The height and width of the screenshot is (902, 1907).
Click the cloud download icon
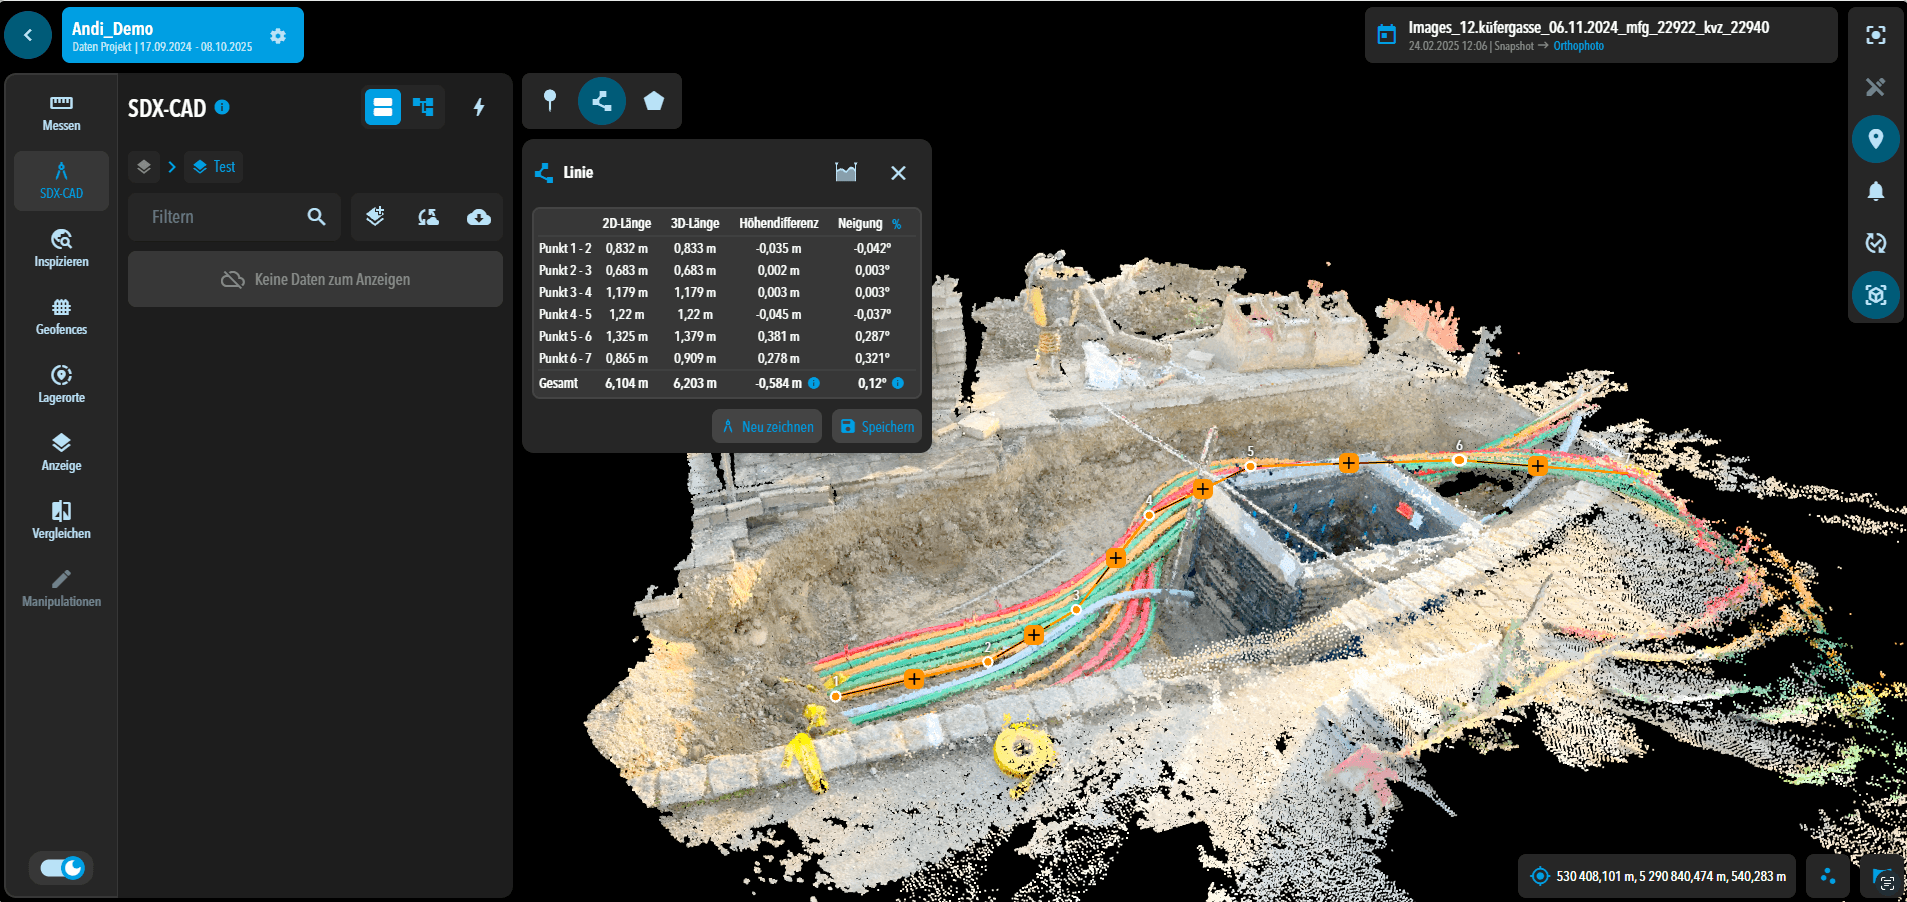(x=479, y=217)
